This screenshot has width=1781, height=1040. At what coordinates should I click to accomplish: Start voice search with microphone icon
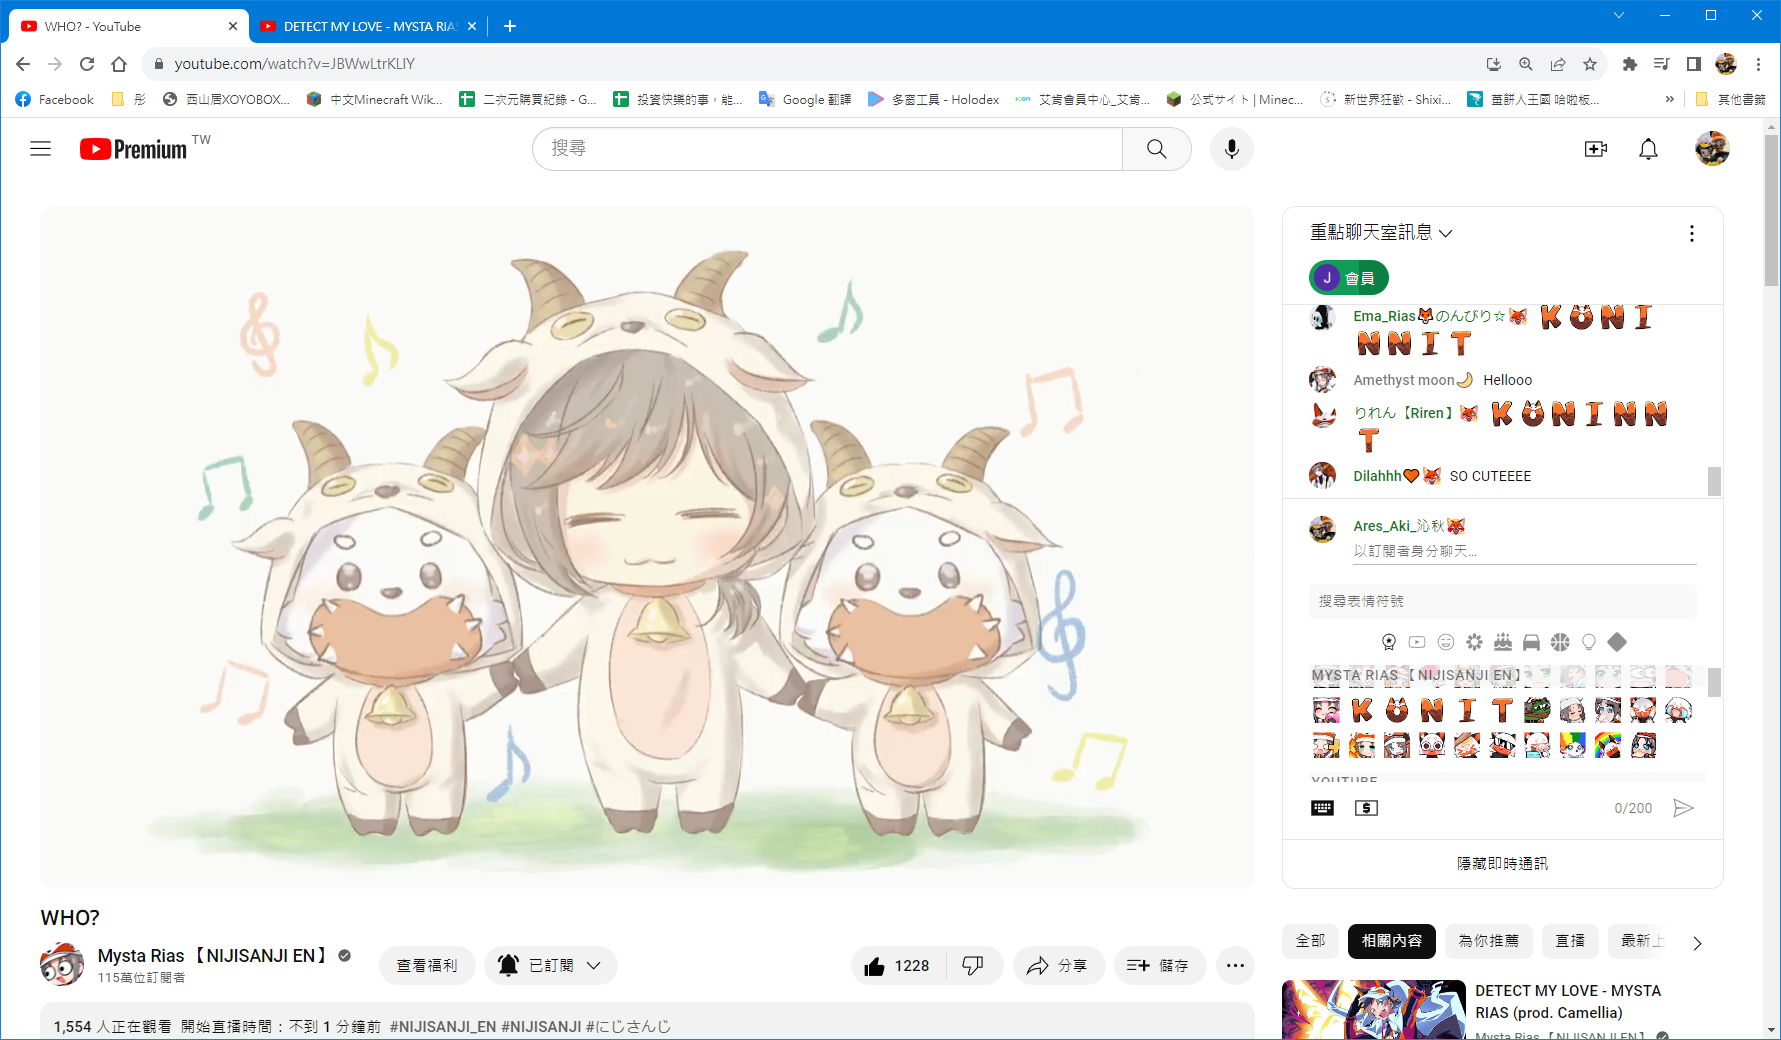pyautogui.click(x=1232, y=149)
